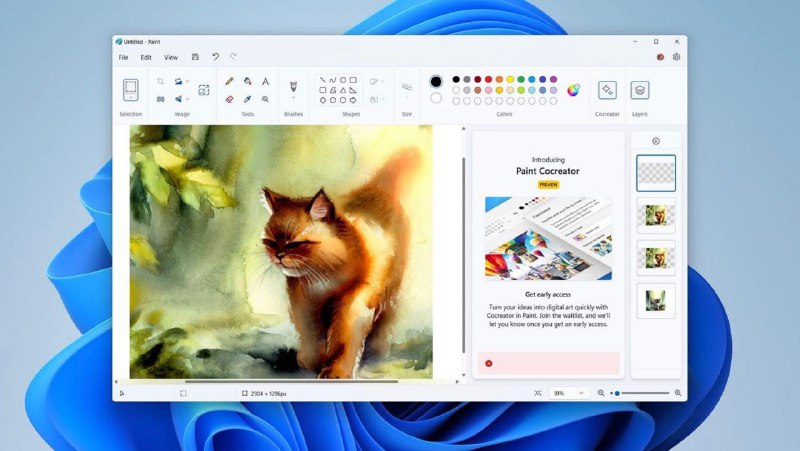Screen dimensions: 800x451
Task: Expand the Rotate options arrow
Action: pos(187,81)
